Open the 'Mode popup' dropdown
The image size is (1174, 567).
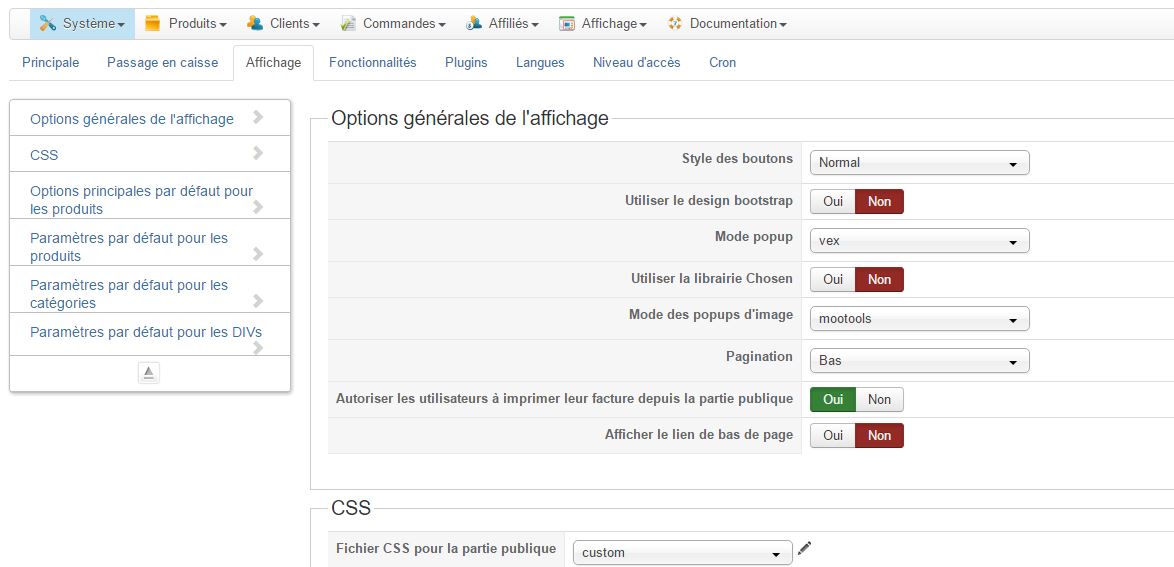pos(919,241)
